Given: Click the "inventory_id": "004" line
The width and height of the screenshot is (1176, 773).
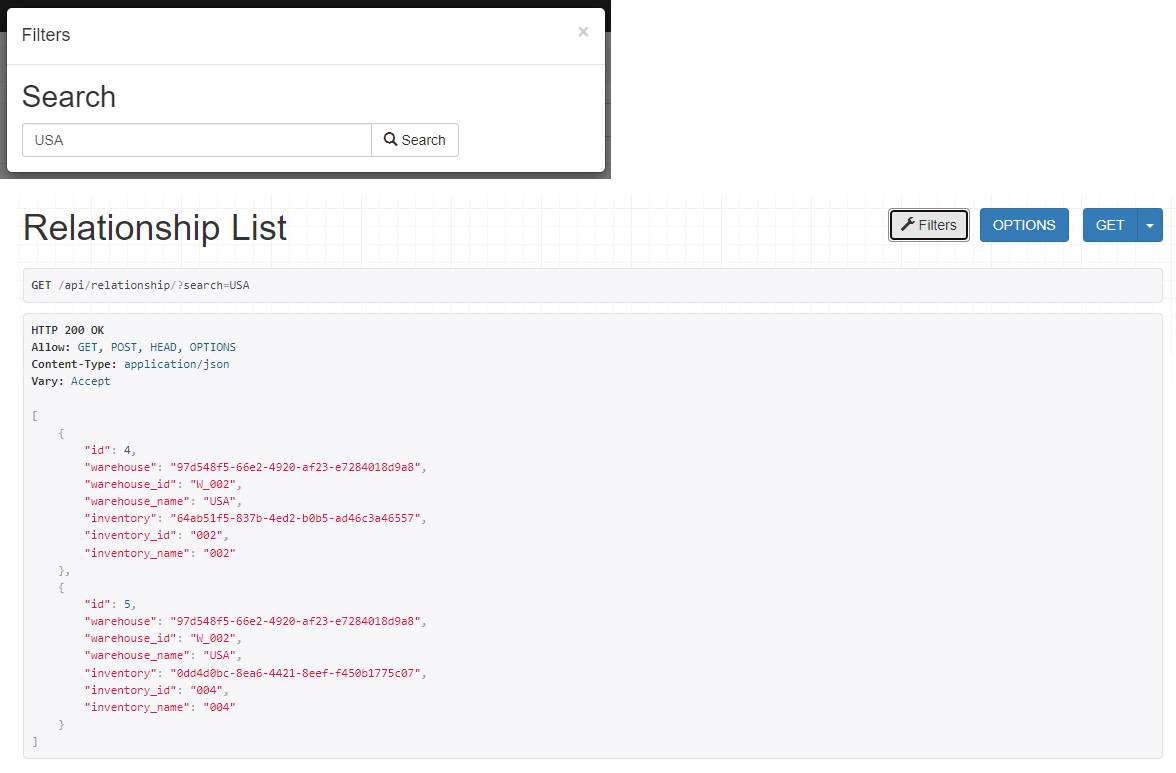Looking at the screenshot, I should pyautogui.click(x=156, y=691).
